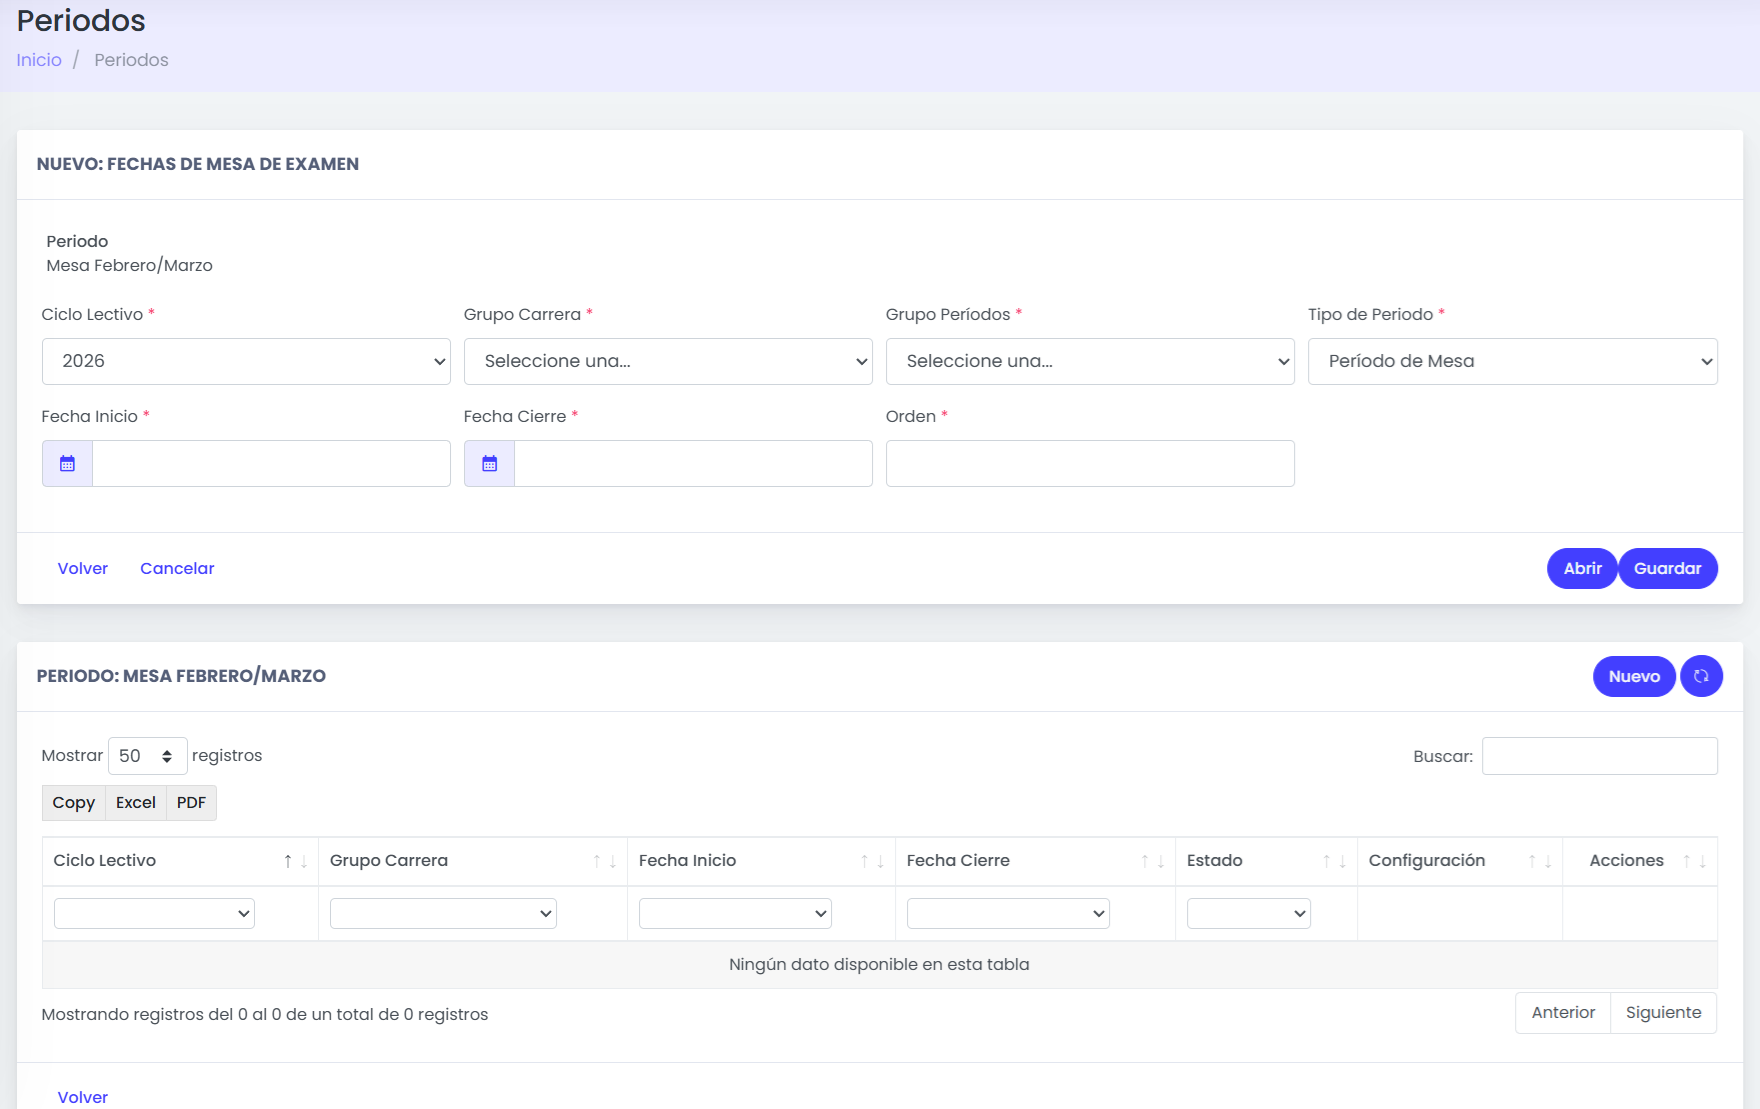Click the refresh icon beside Nuevo
The width and height of the screenshot is (1760, 1109).
1701,676
